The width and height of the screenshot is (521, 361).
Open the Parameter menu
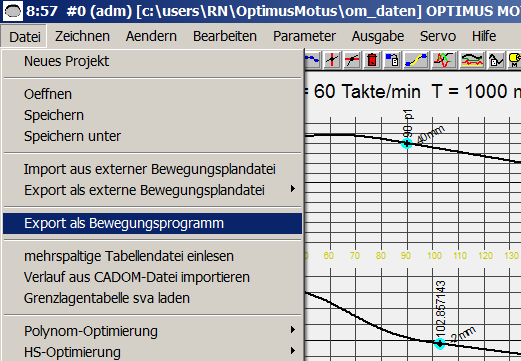(304, 36)
